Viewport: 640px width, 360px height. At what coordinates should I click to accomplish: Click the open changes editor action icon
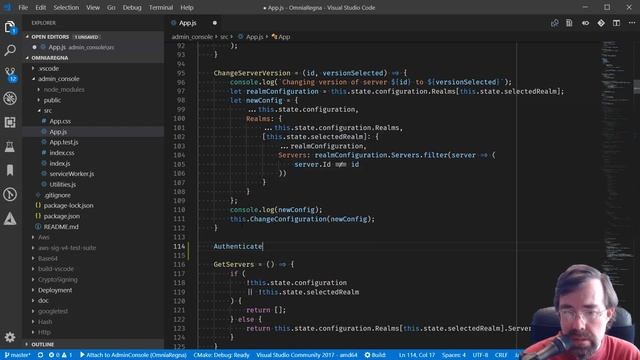(554, 23)
